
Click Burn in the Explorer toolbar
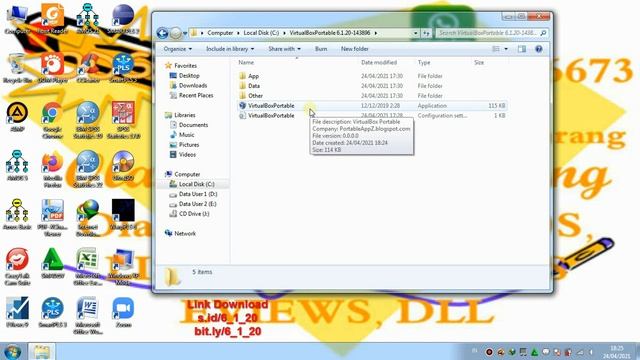[x=321, y=49]
